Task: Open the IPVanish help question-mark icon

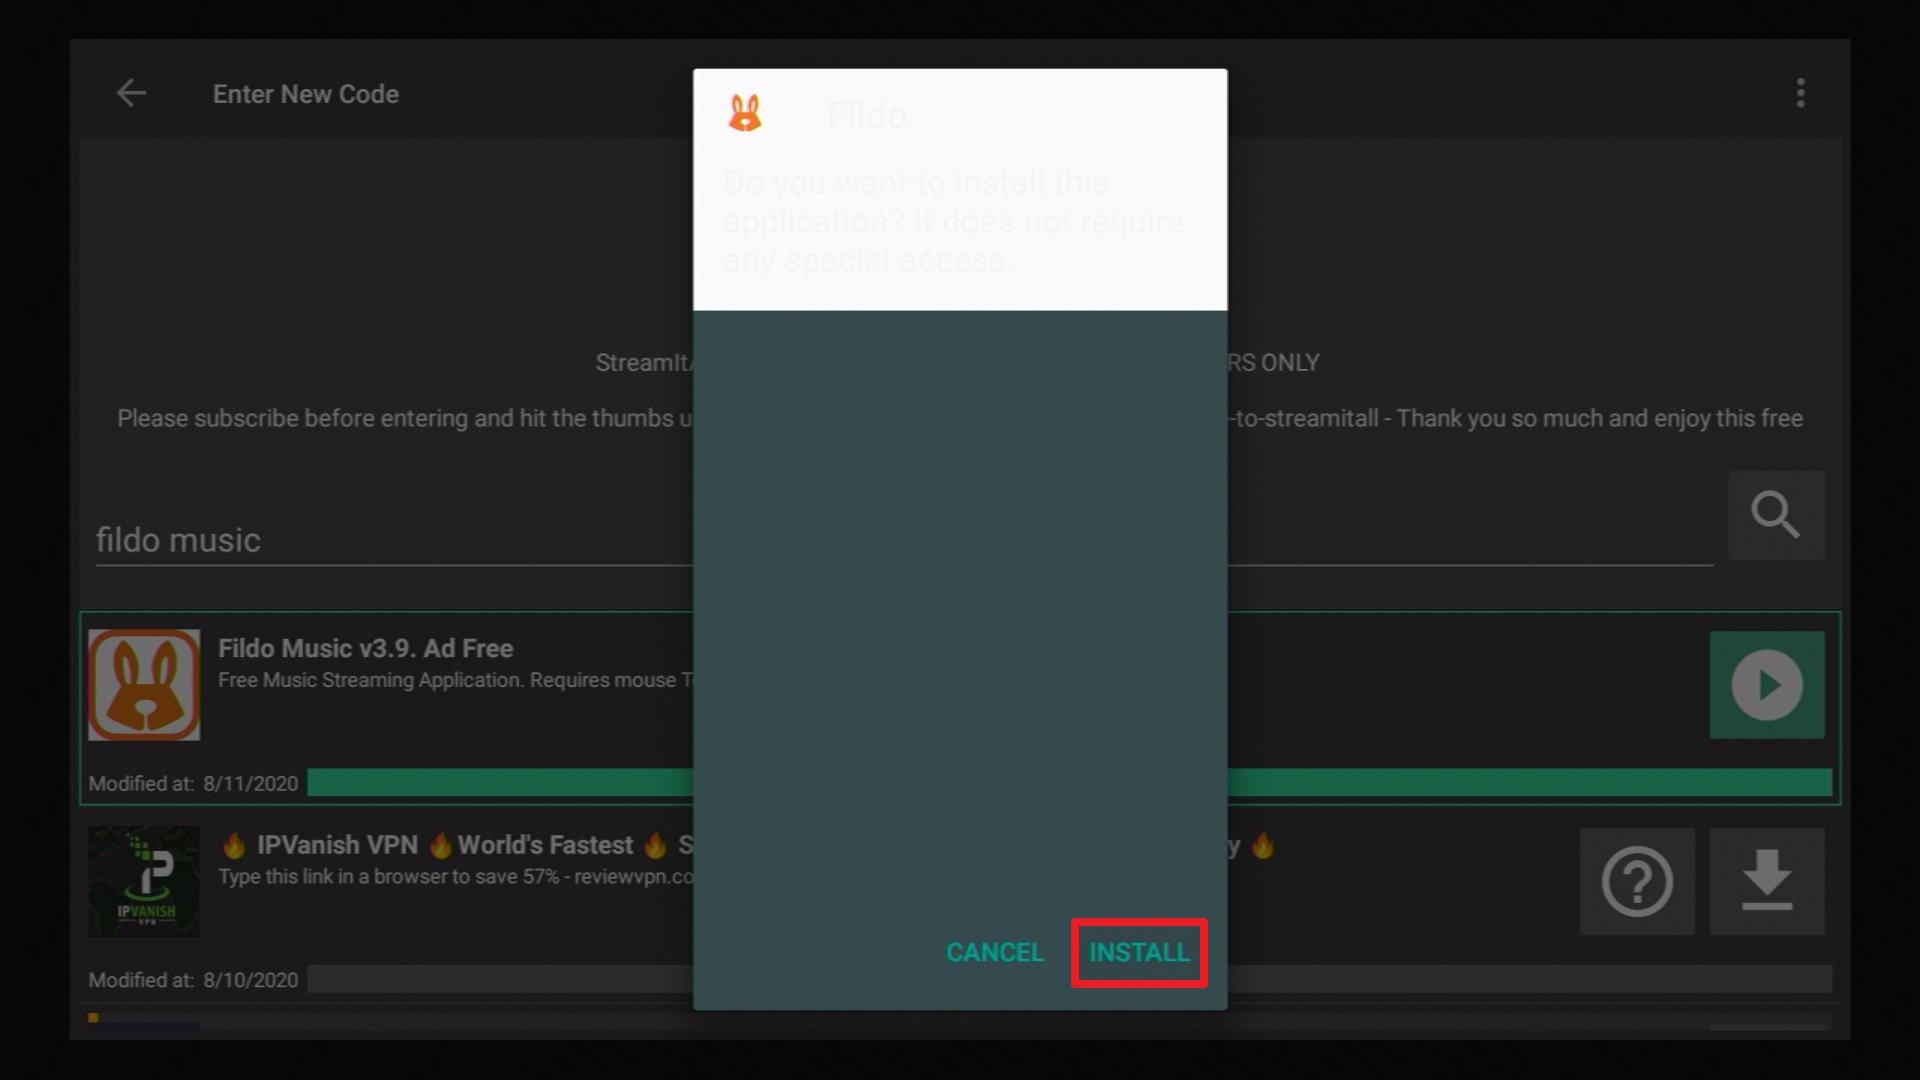Action: [1637, 881]
